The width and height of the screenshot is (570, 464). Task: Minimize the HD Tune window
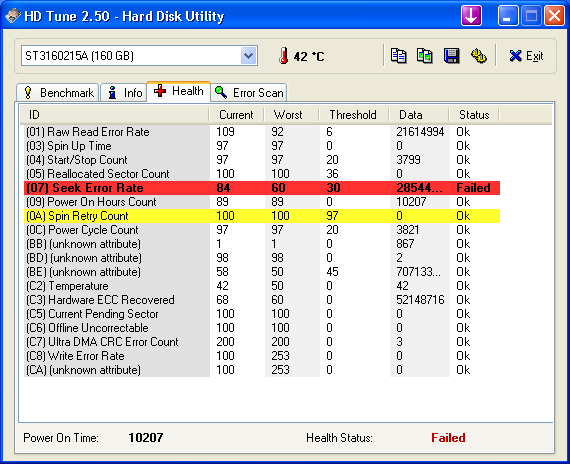click(508, 16)
